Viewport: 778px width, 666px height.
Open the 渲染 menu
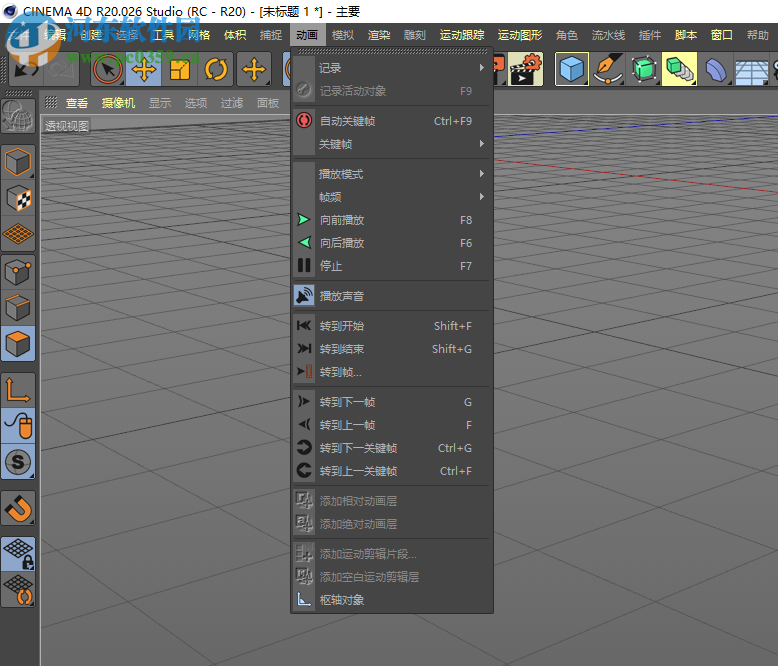pos(379,35)
